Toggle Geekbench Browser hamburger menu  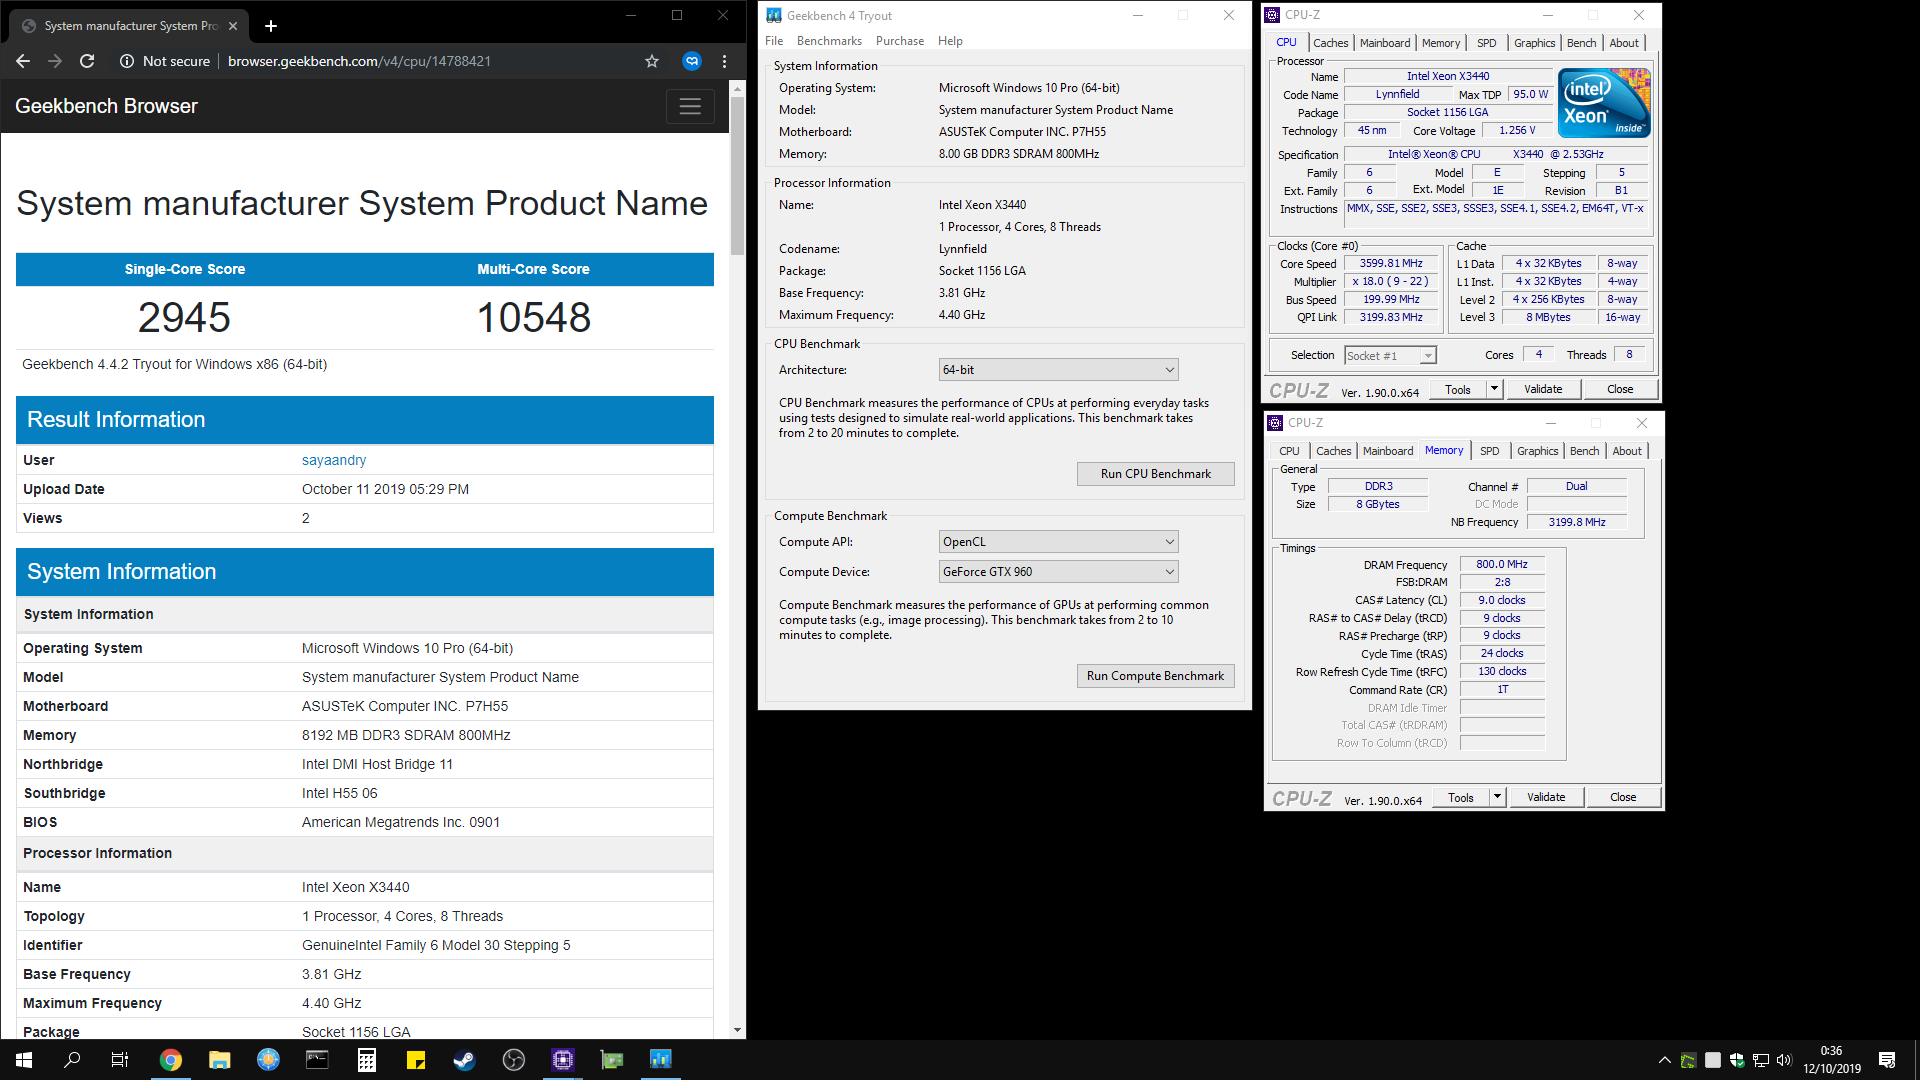[x=690, y=106]
